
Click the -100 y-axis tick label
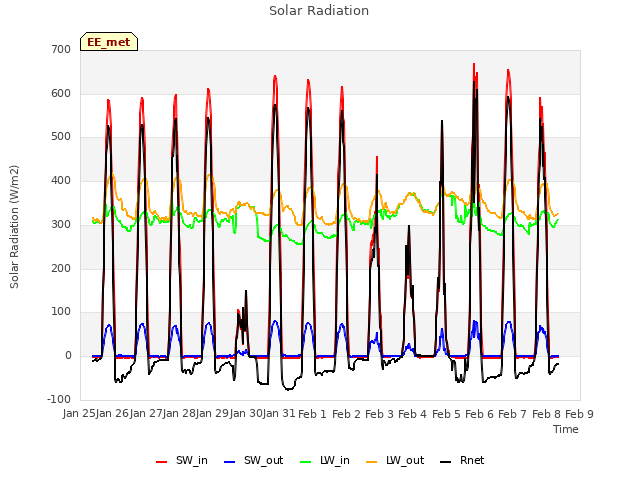point(59,399)
